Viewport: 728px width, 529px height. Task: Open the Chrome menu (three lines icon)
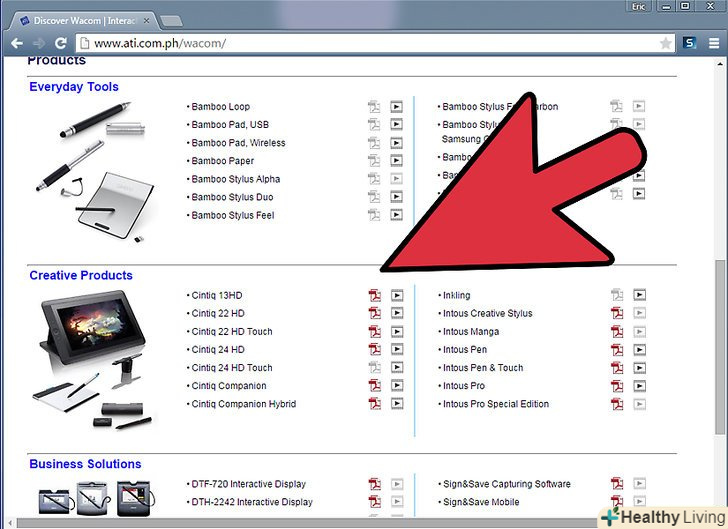tap(714, 43)
